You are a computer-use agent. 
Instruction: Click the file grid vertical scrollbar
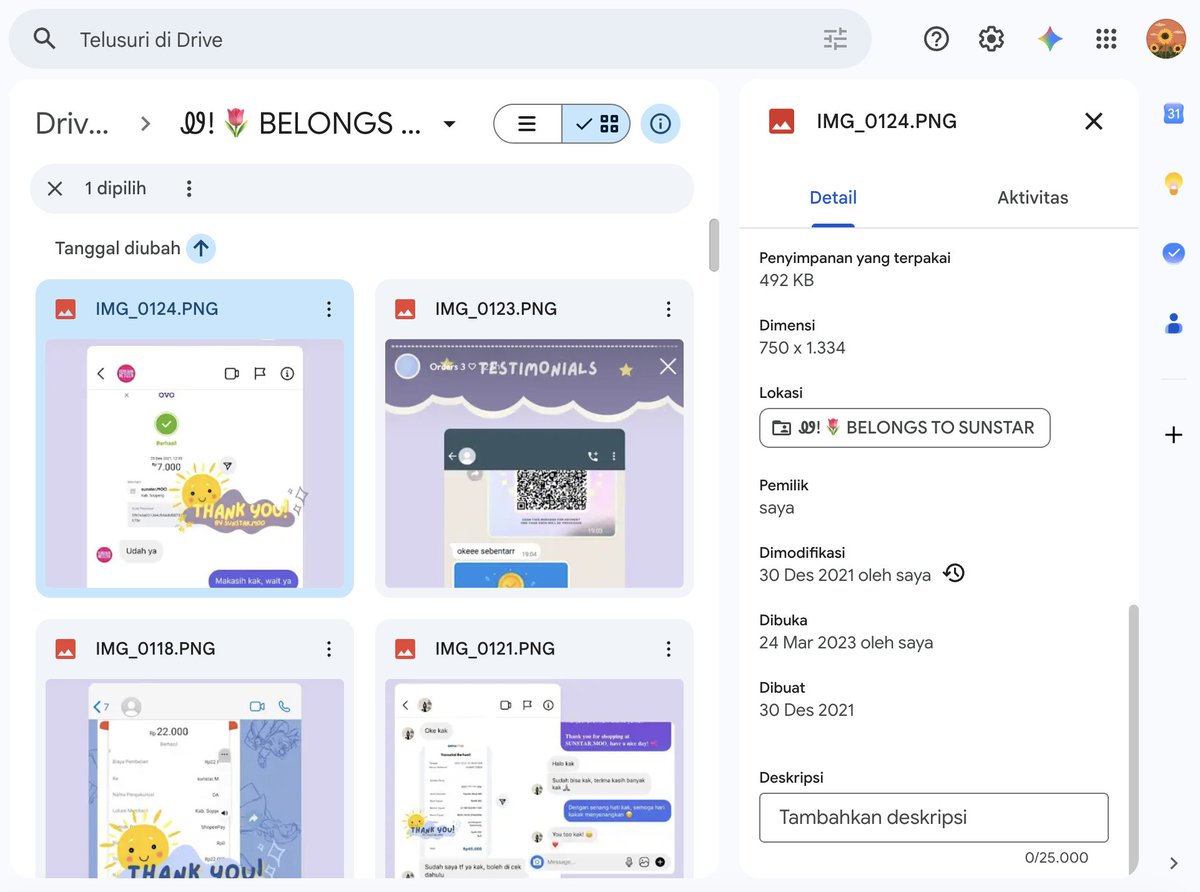point(714,245)
